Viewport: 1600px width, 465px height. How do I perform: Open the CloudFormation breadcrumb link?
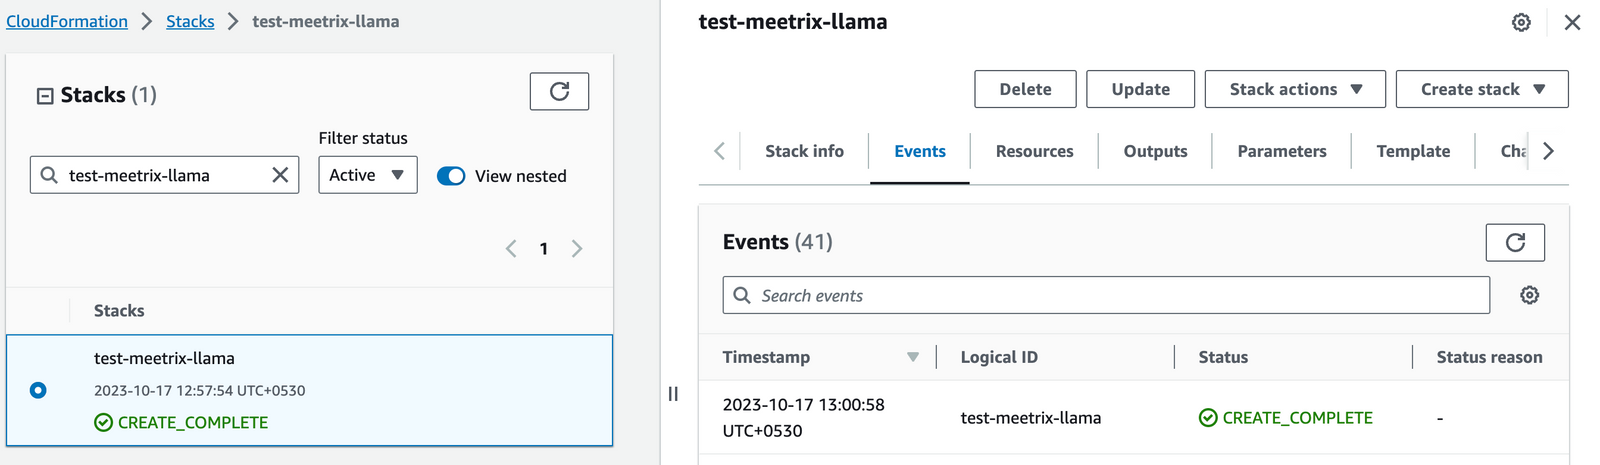[x=67, y=21]
